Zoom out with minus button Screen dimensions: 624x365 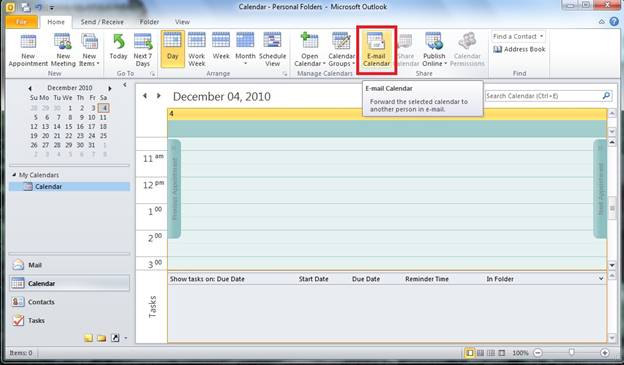tap(538, 353)
